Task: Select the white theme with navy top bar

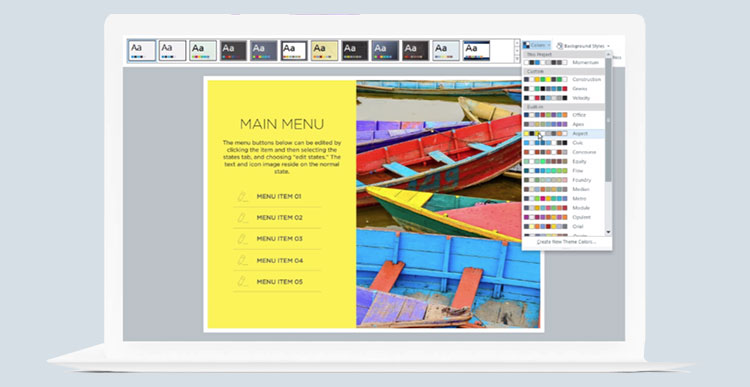Action: tap(476, 50)
